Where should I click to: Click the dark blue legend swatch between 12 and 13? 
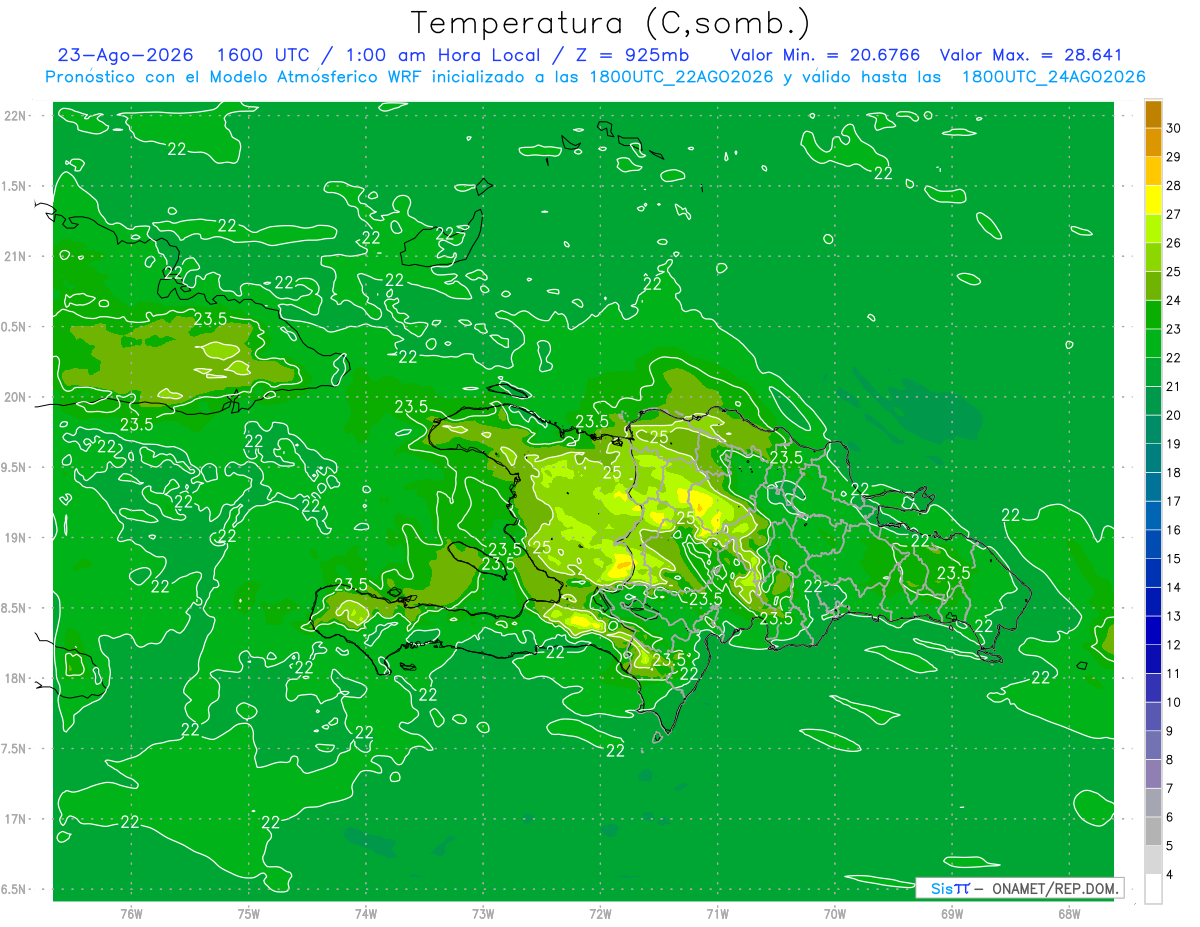[1153, 631]
